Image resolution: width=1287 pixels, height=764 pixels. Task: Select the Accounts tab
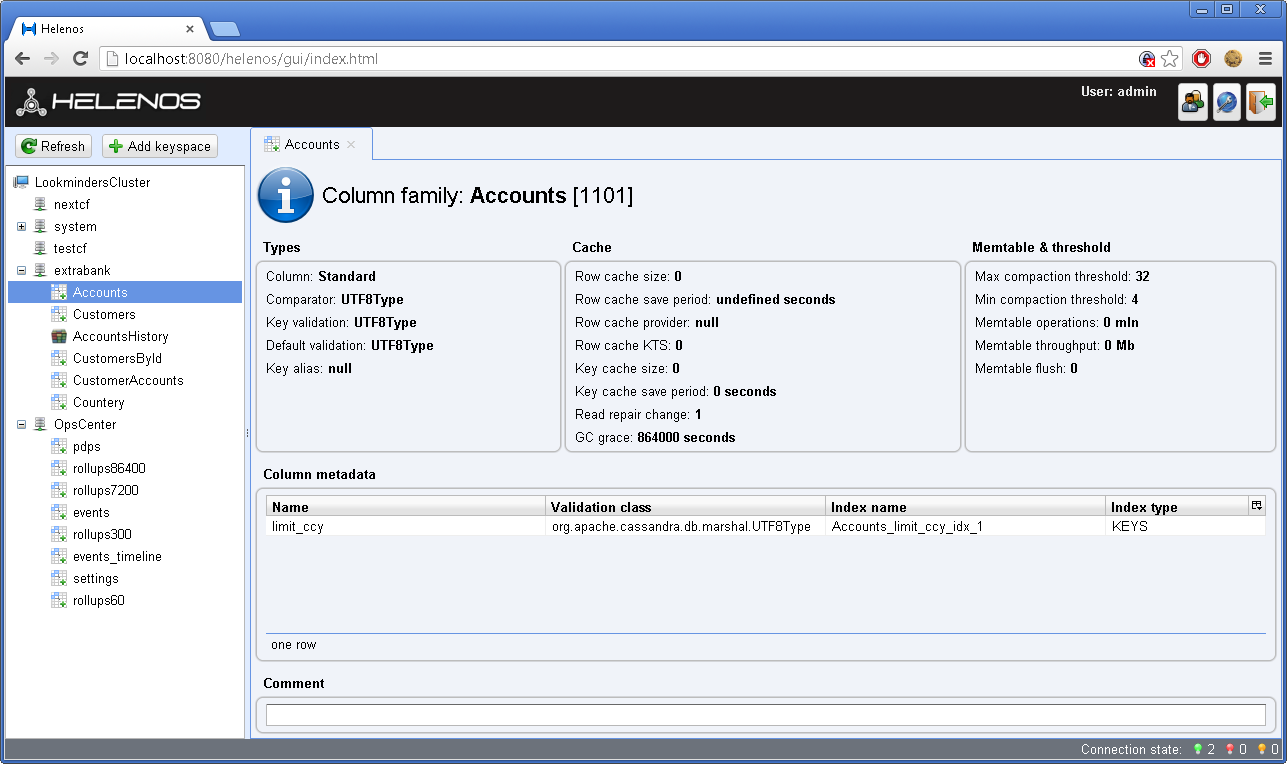[312, 143]
